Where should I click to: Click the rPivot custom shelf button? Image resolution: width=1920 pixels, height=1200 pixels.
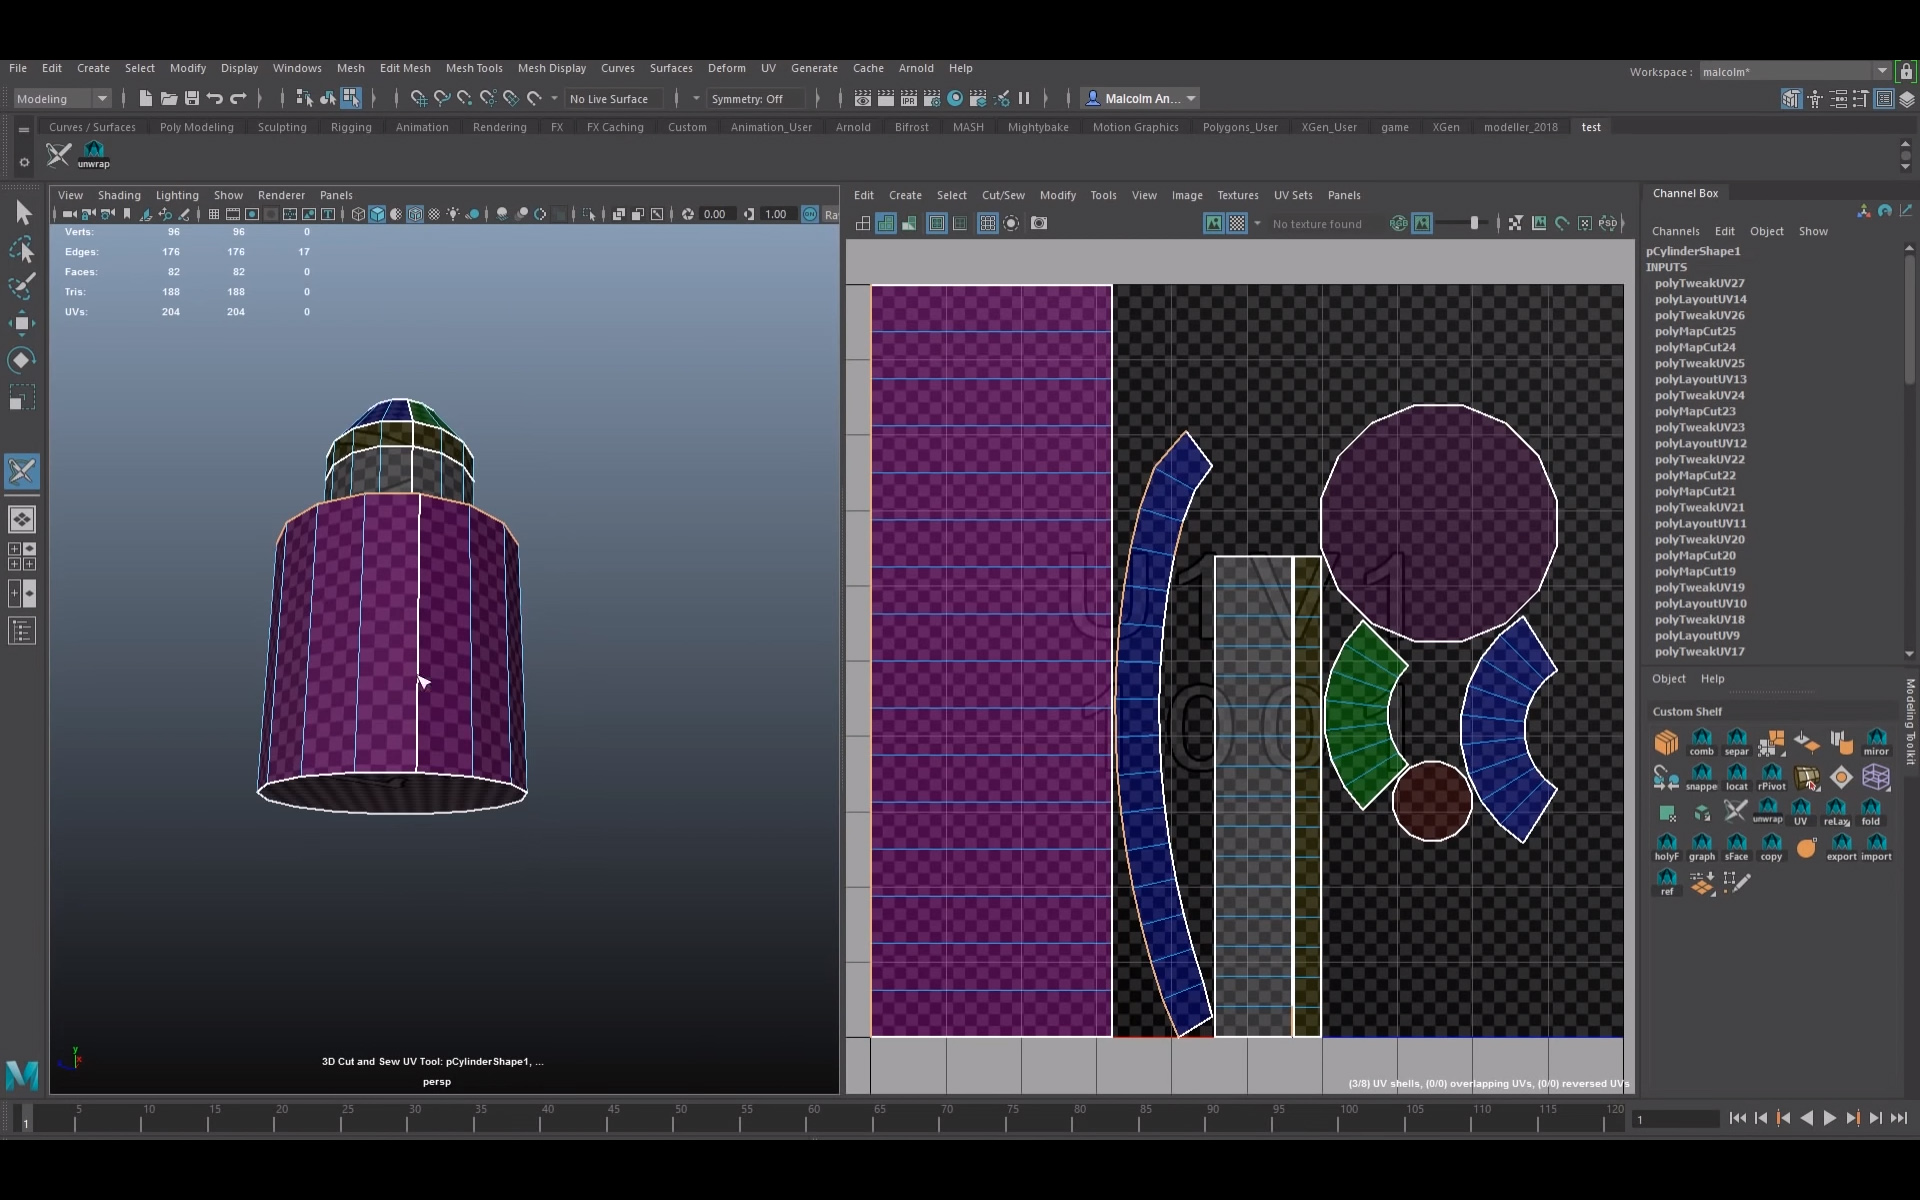tap(1771, 777)
